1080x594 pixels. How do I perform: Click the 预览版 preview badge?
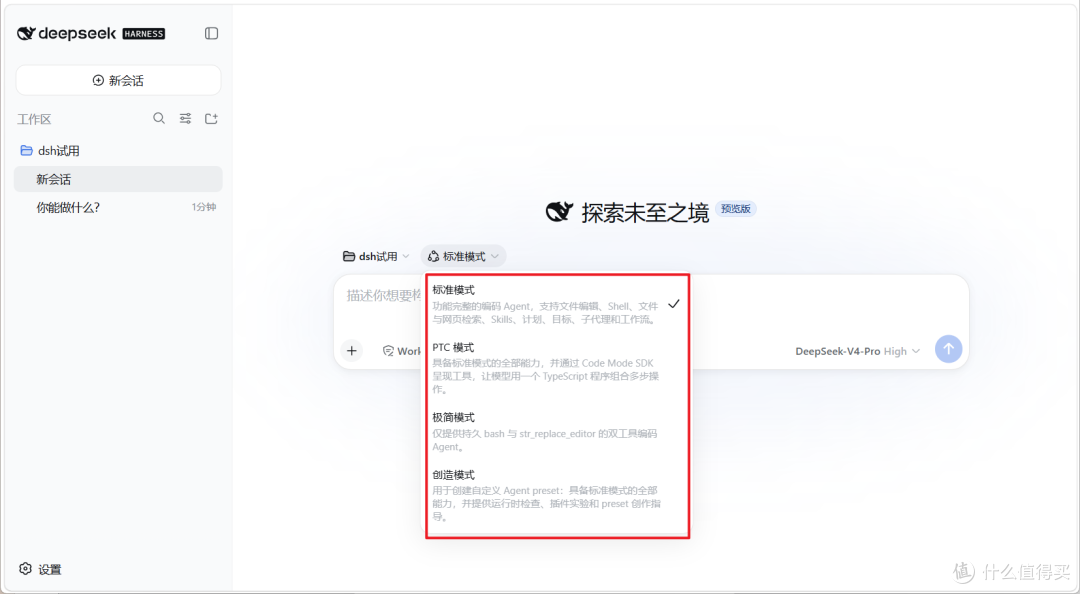(736, 209)
